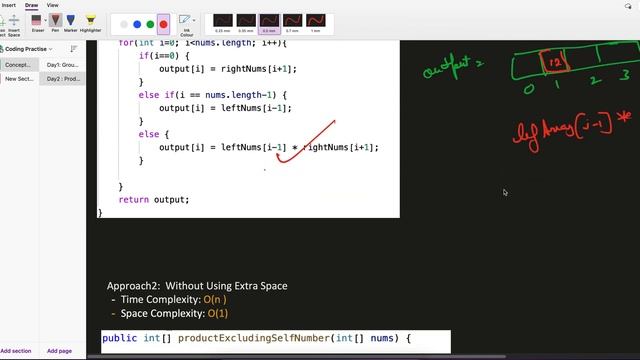Choose the 0.5 mm pen thickness

pos(269,23)
